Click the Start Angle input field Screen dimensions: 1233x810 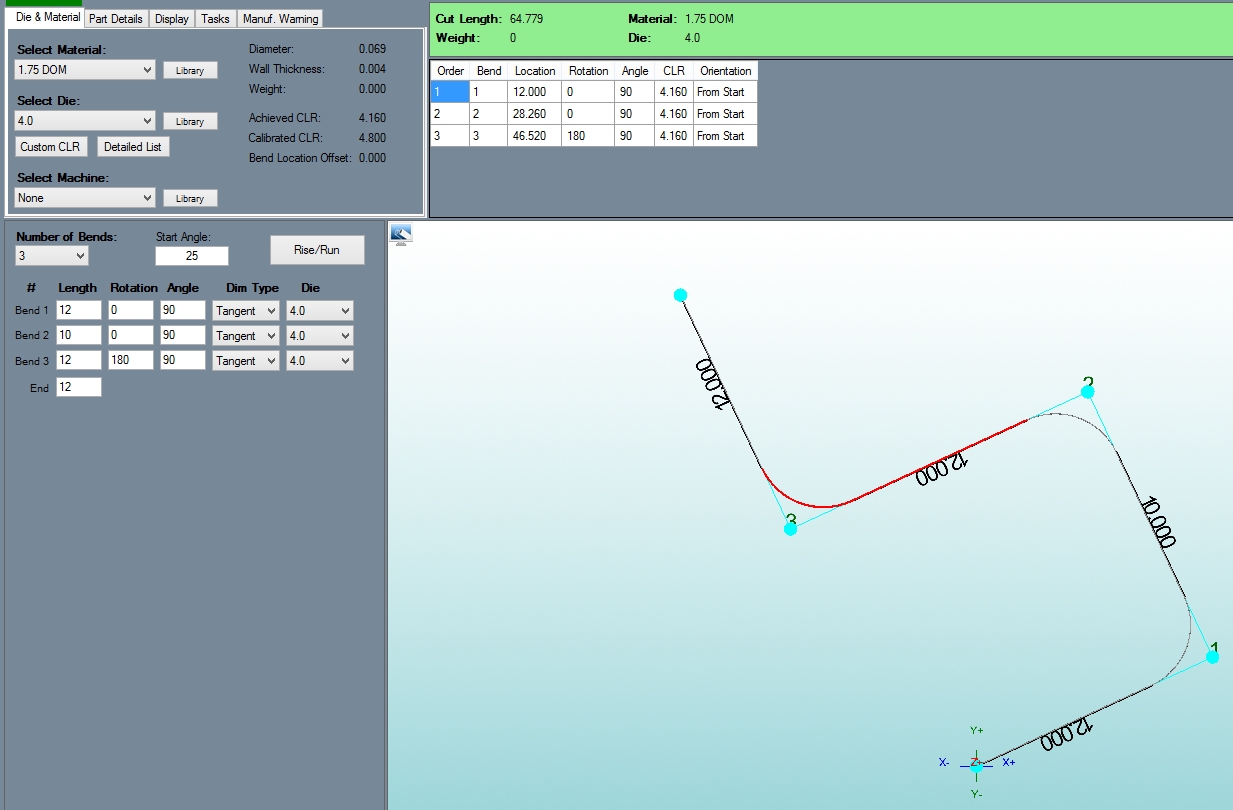coord(191,256)
